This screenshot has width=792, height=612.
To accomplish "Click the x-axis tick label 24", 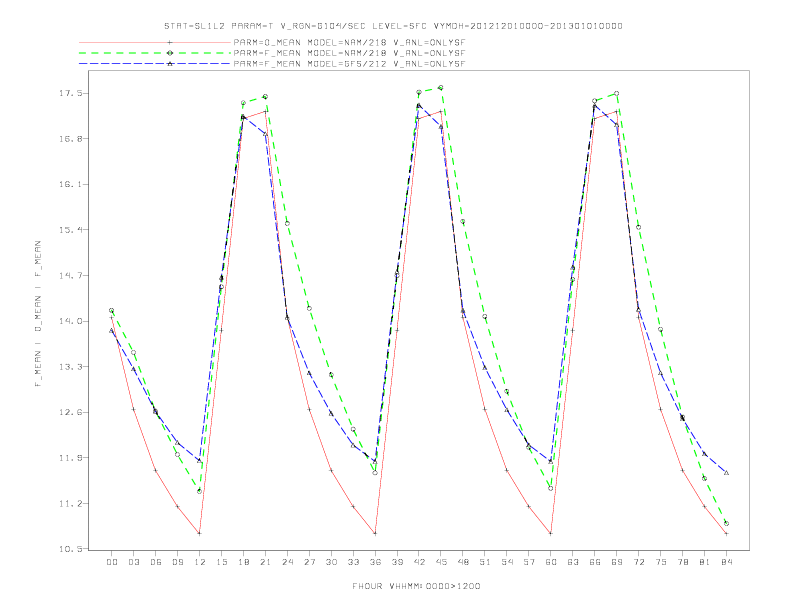I will point(287,562).
